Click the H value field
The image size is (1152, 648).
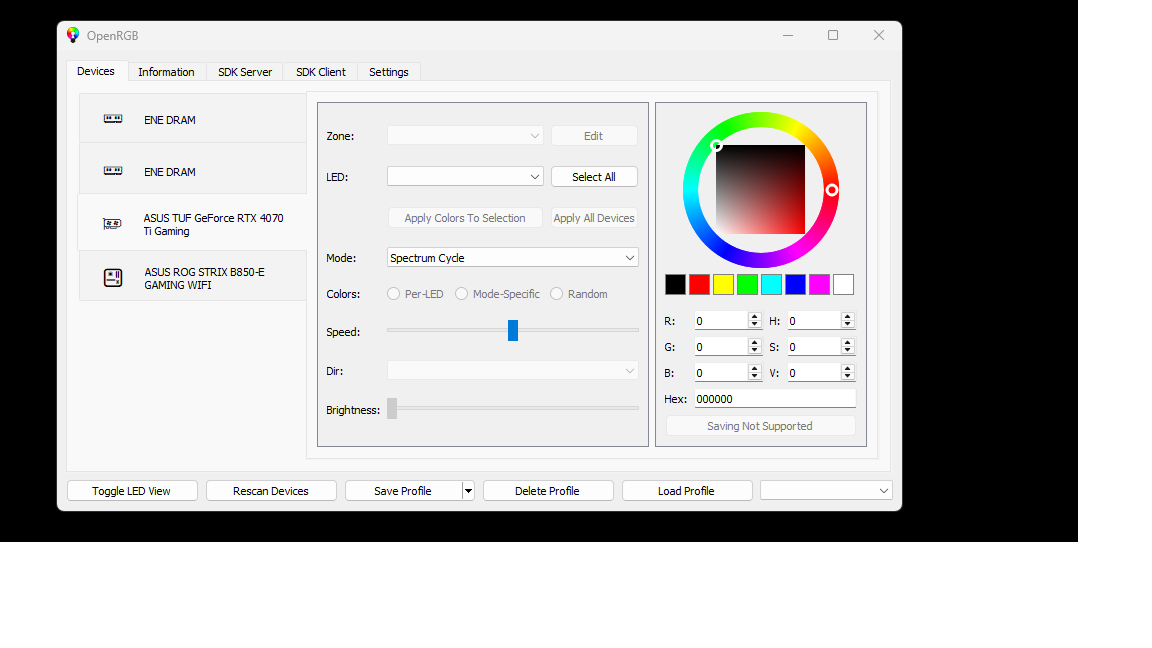814,321
